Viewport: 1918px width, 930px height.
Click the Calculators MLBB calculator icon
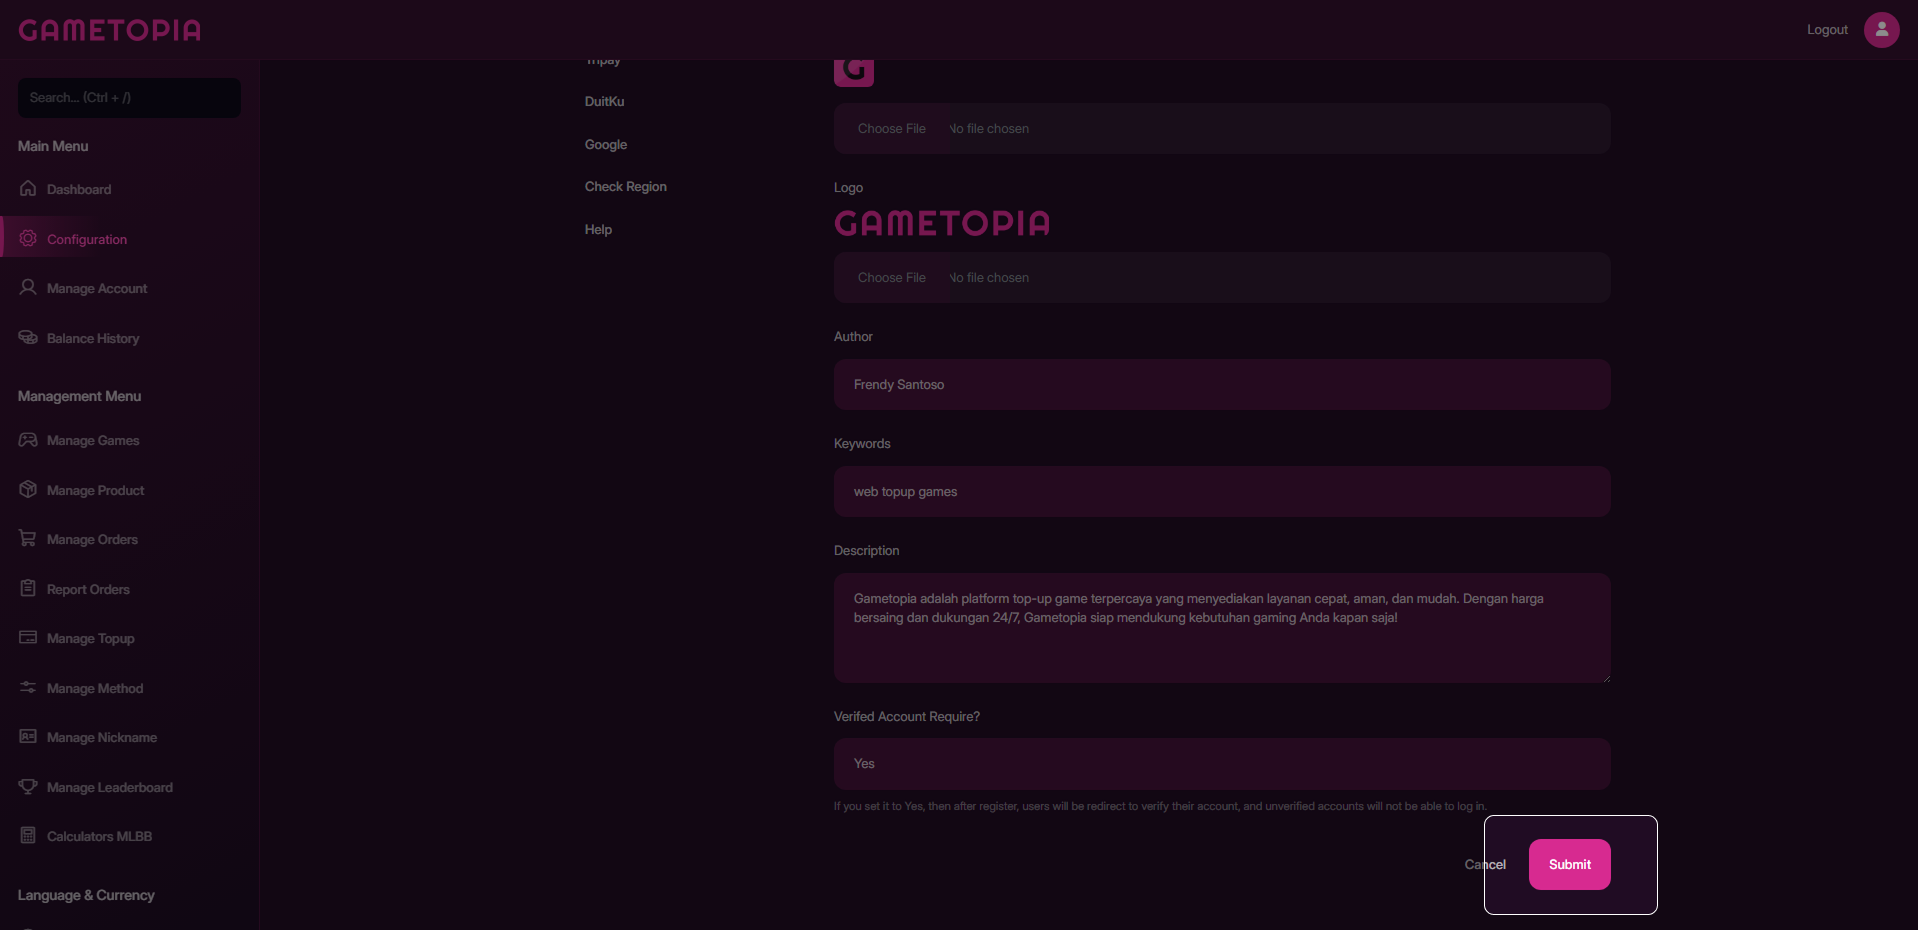[28, 835]
